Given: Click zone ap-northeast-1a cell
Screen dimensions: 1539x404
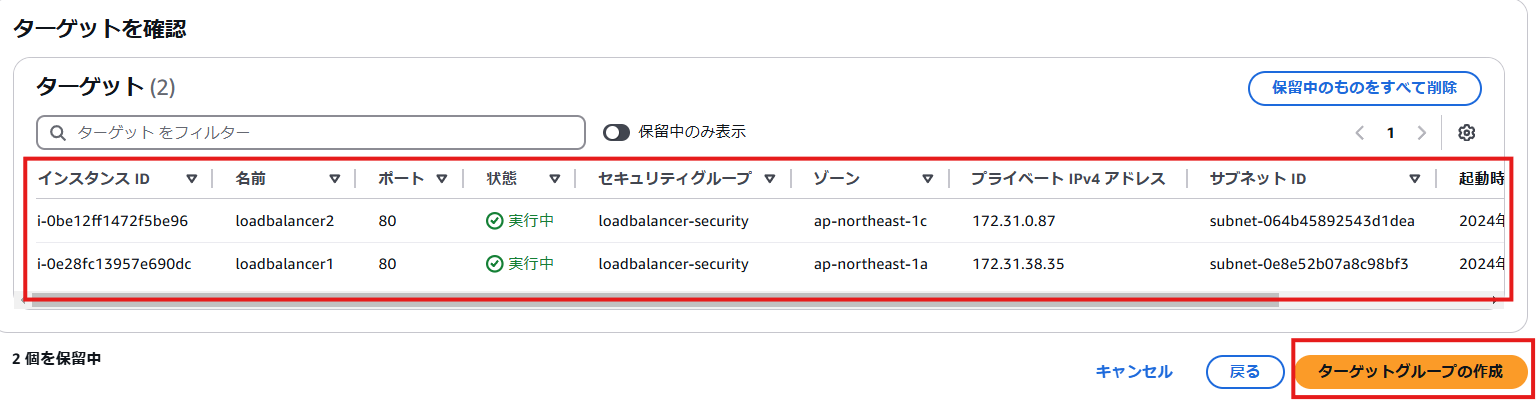Looking at the screenshot, I should pos(870,264).
